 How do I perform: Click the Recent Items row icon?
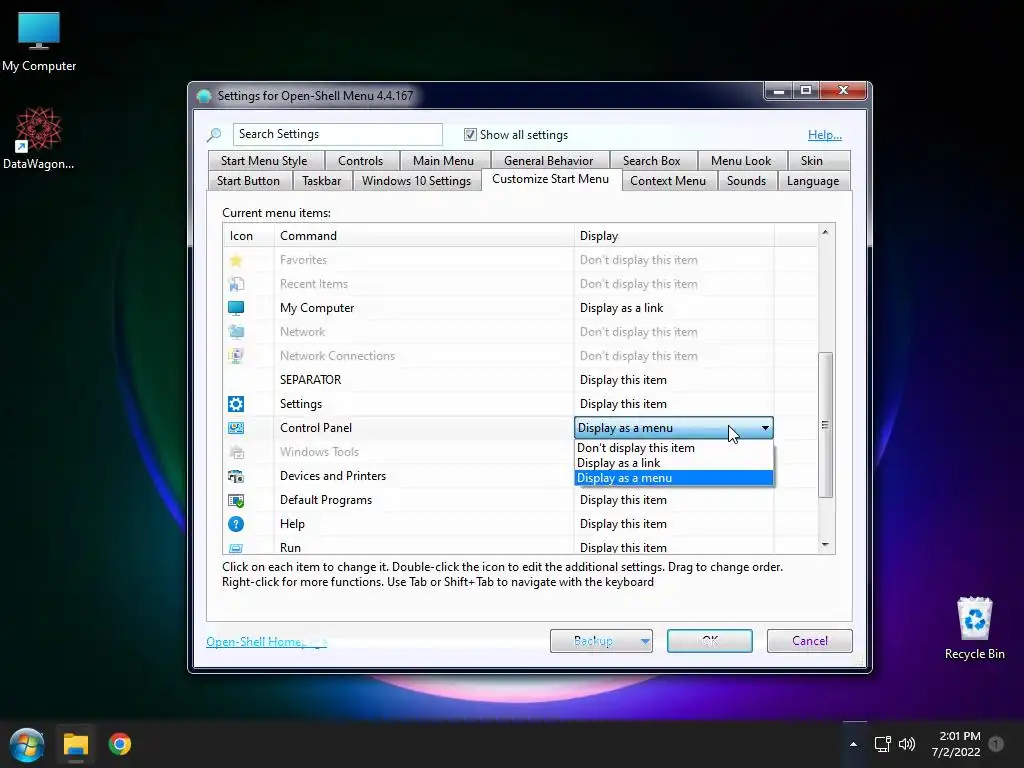click(x=236, y=284)
